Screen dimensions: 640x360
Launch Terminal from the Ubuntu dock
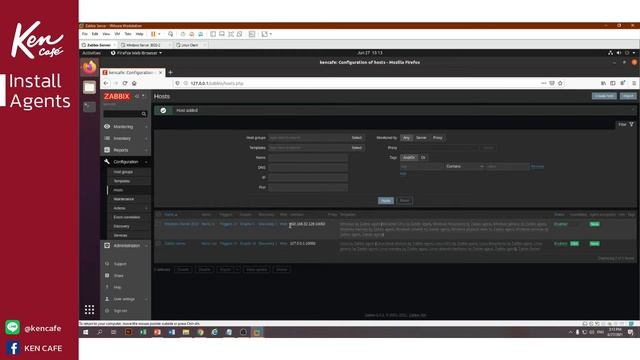[89, 107]
